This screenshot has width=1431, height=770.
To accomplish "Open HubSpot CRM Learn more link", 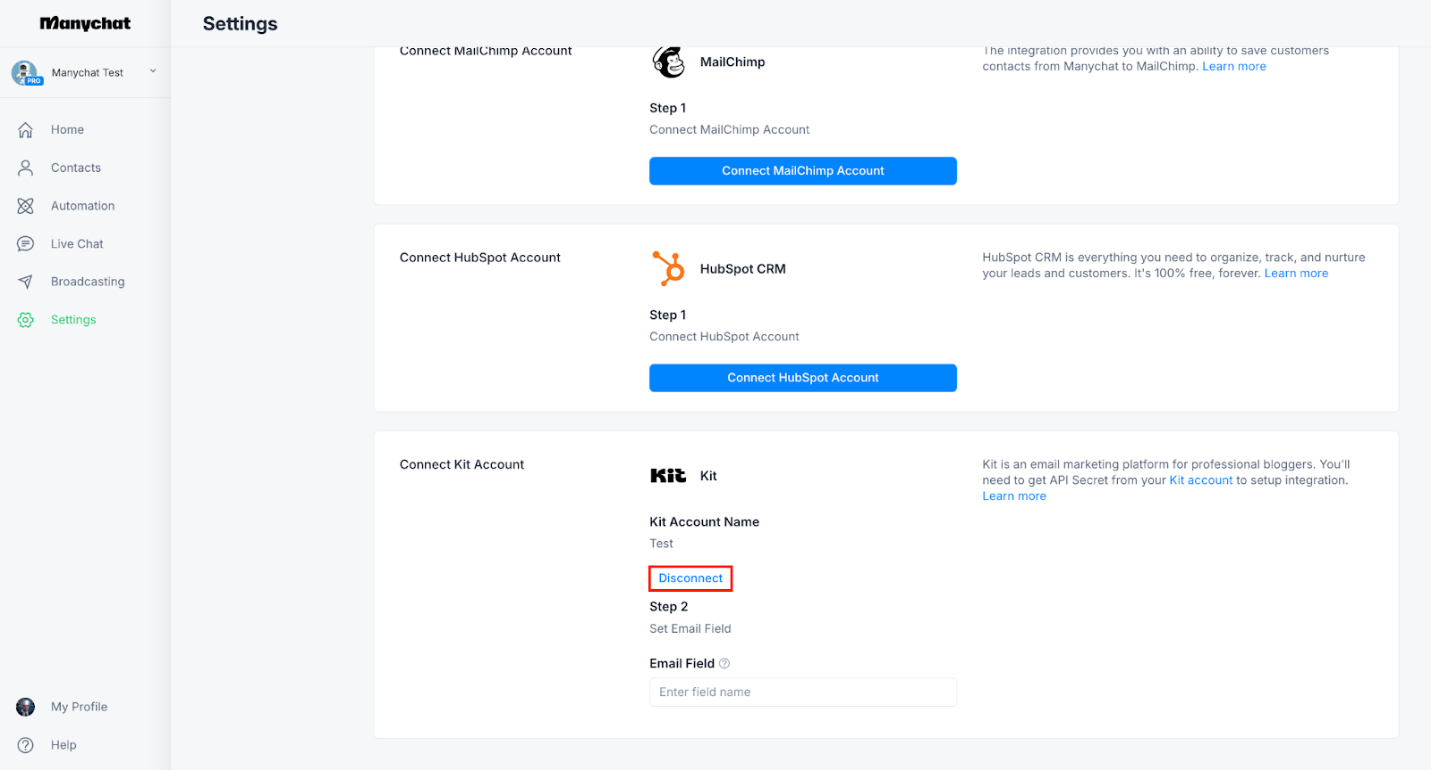I will coord(1296,273).
